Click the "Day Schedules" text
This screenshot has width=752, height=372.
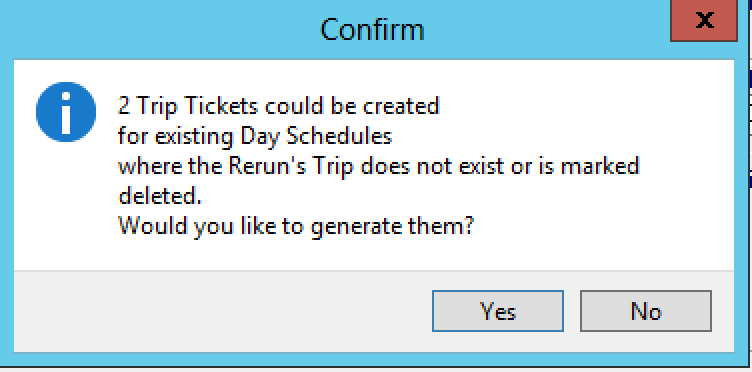pos(316,137)
